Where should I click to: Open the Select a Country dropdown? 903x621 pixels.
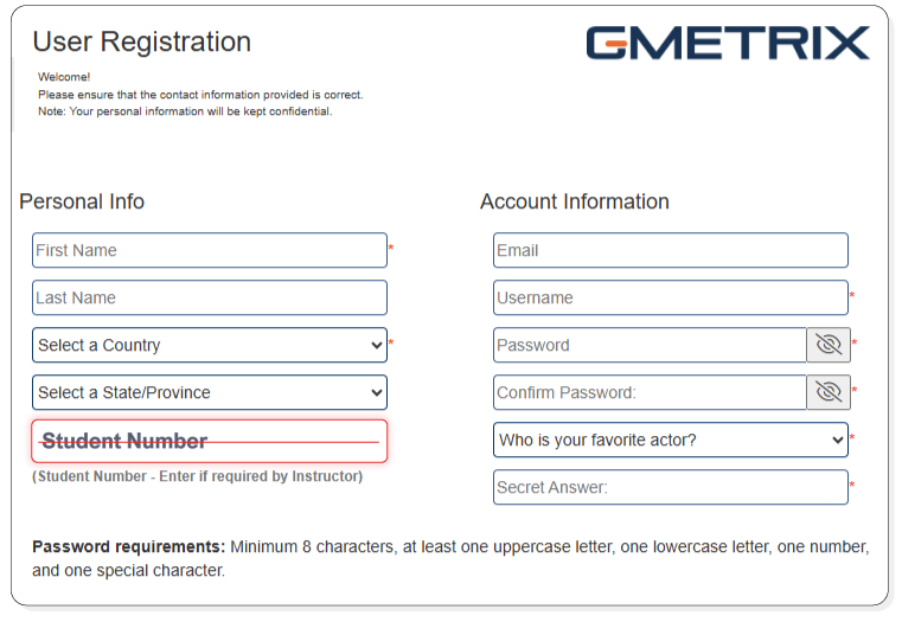(208, 344)
